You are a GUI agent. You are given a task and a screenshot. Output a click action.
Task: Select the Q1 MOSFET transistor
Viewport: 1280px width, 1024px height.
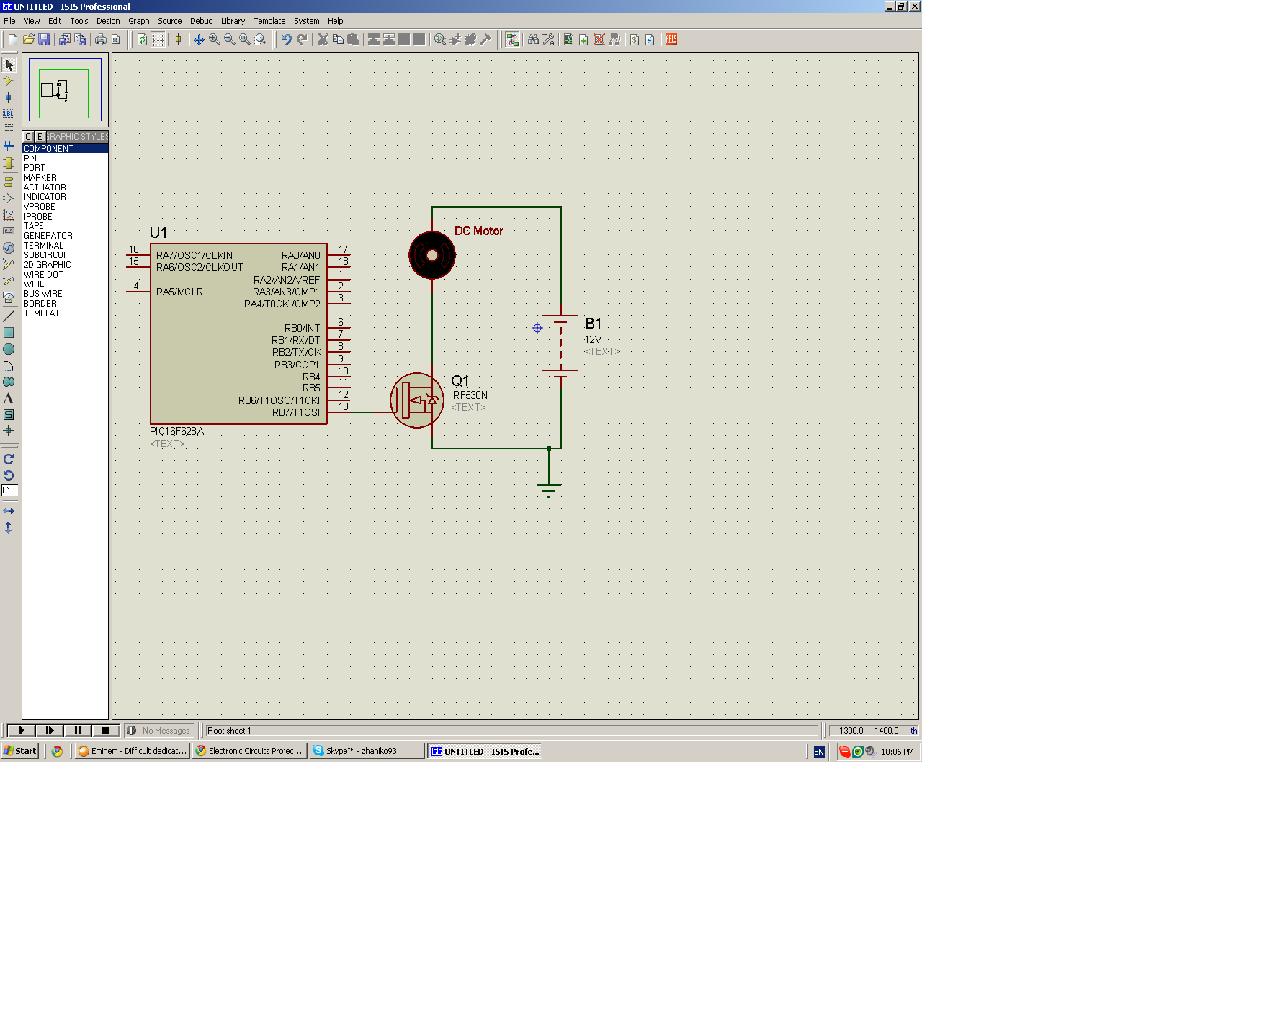417,400
